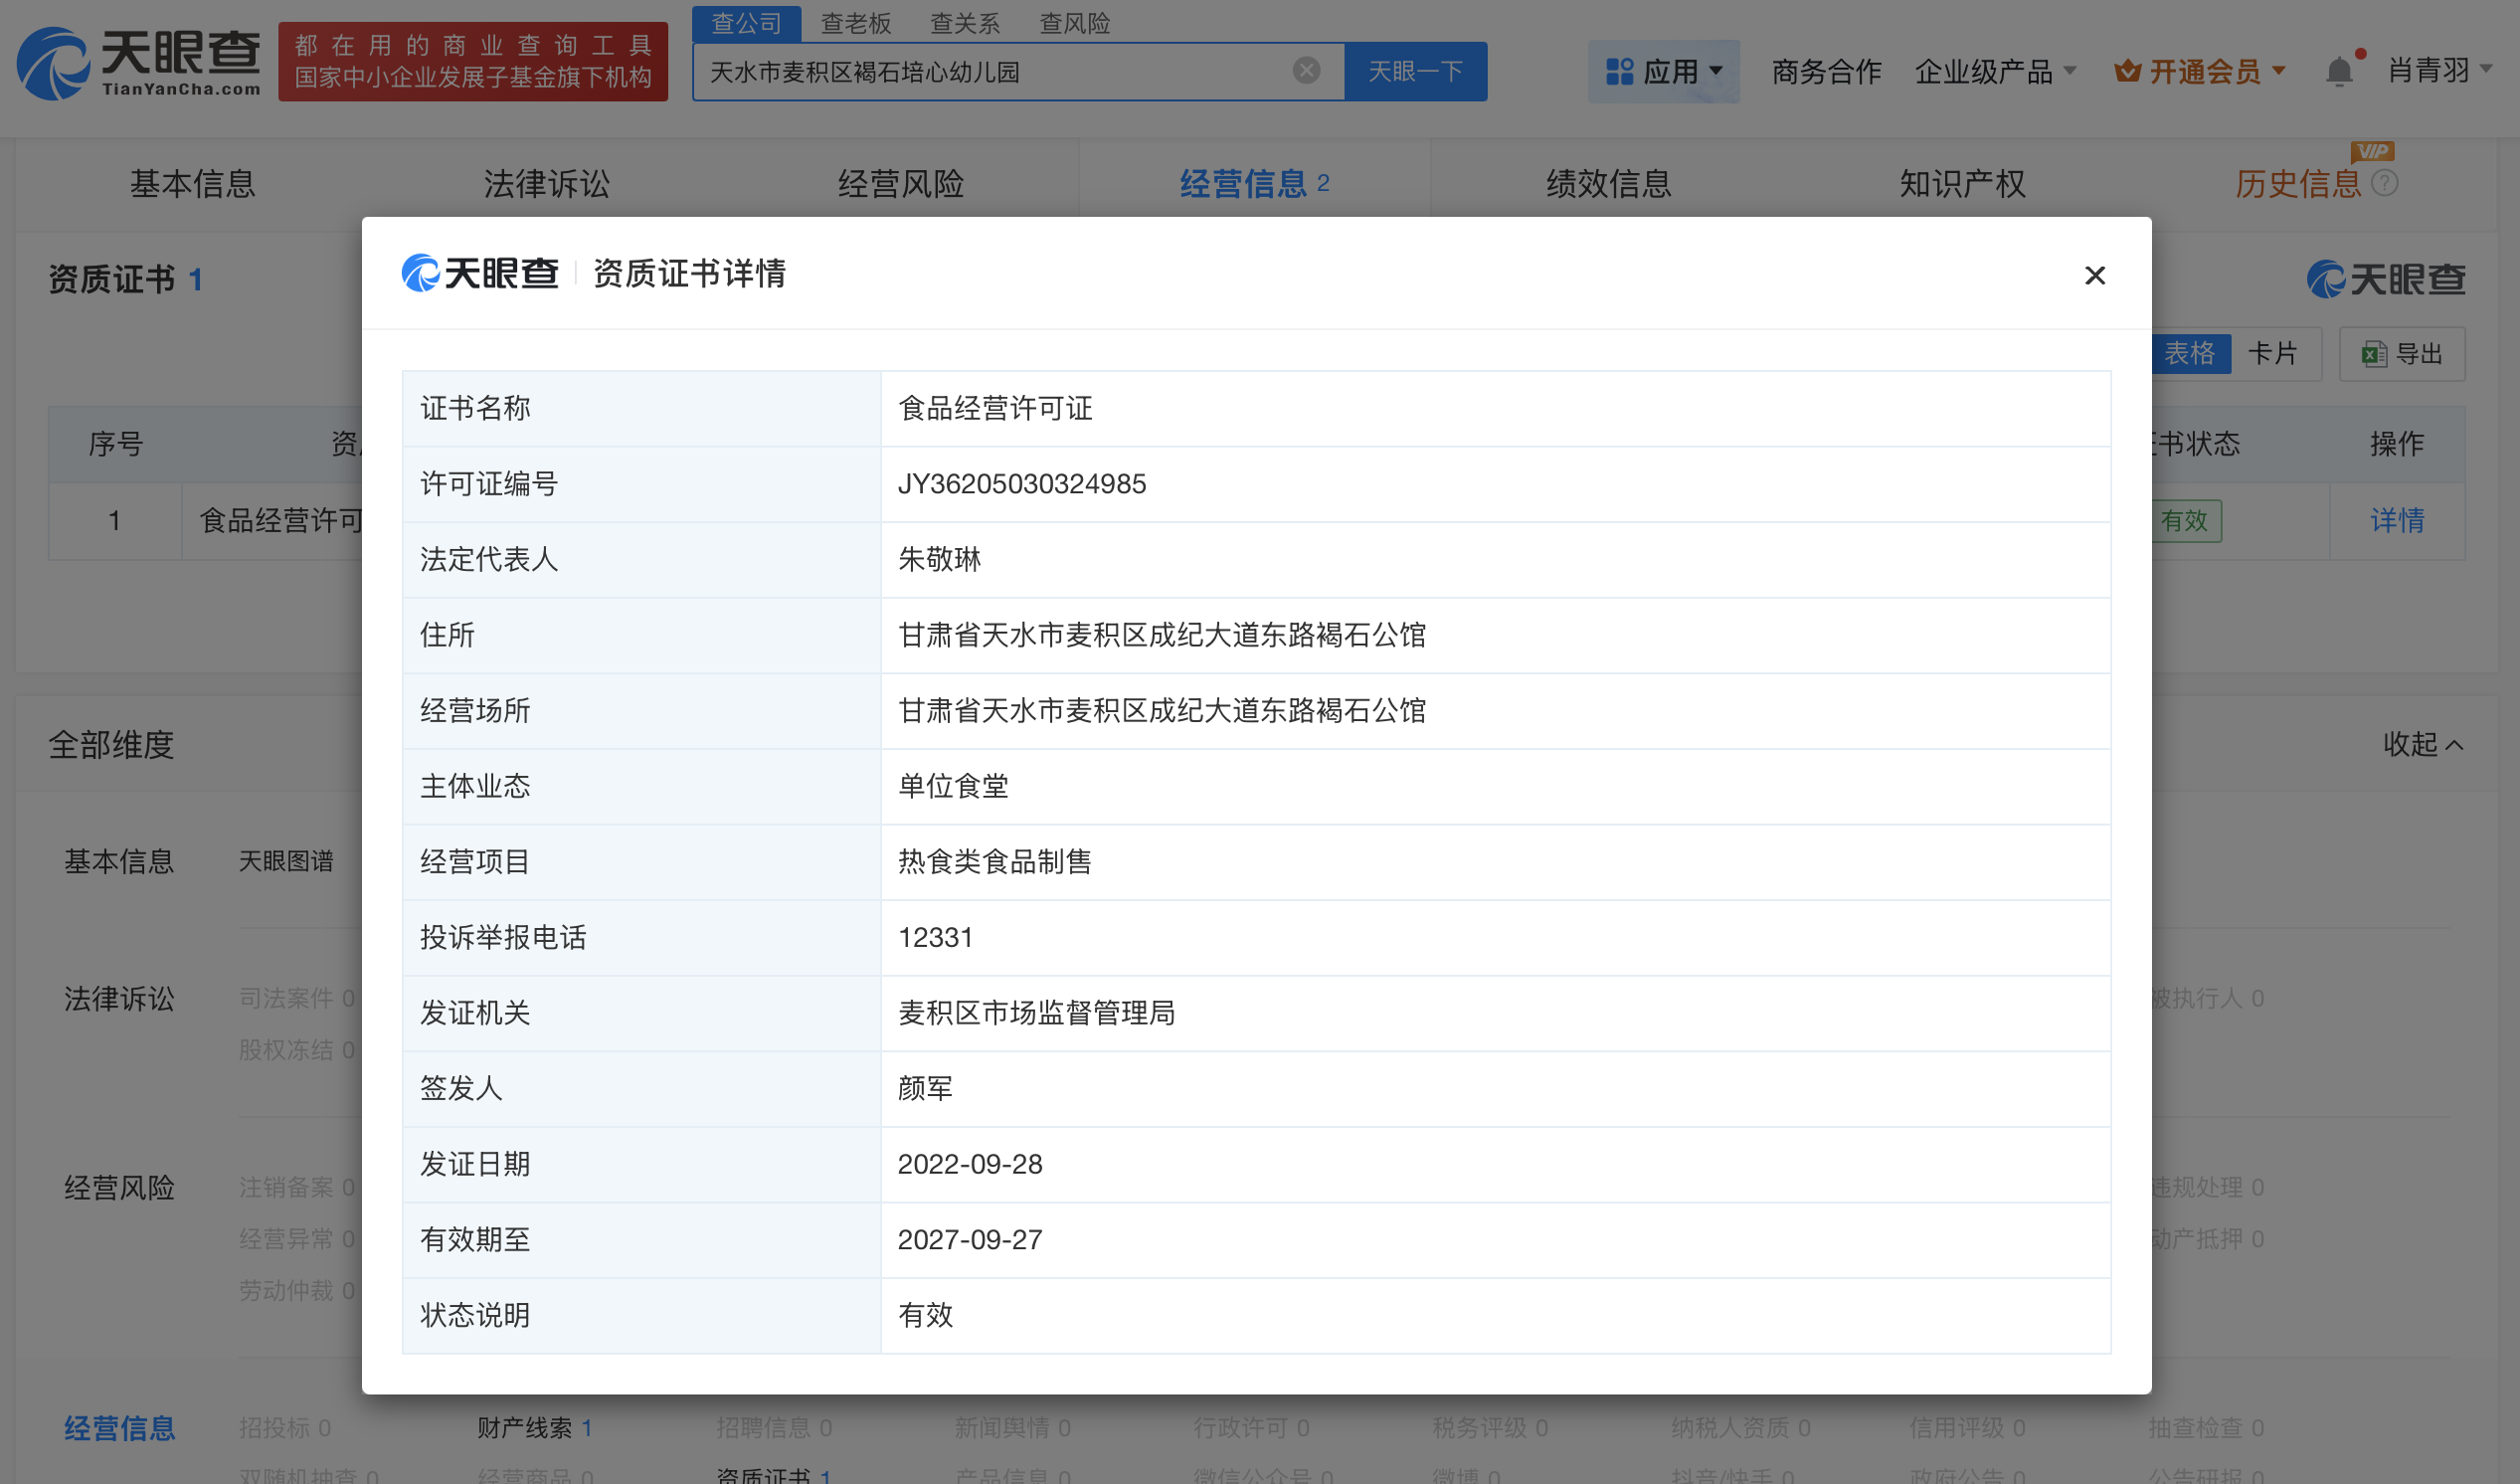
Task: Select the 查公司 search tab
Action: point(746,22)
